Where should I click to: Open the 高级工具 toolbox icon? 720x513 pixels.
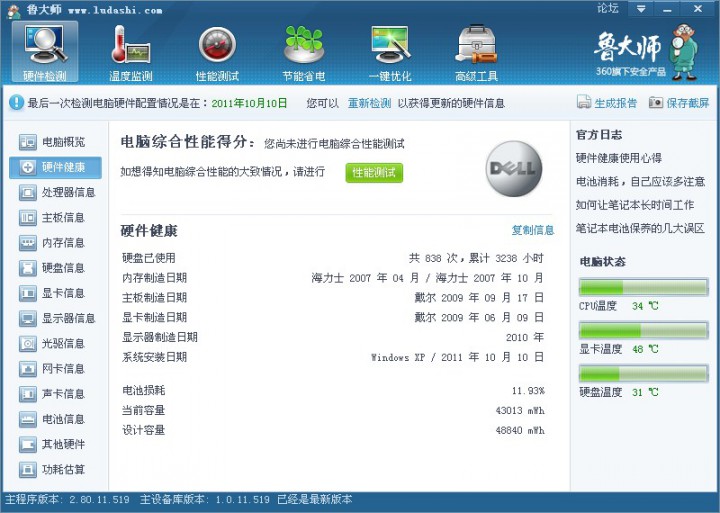477,50
